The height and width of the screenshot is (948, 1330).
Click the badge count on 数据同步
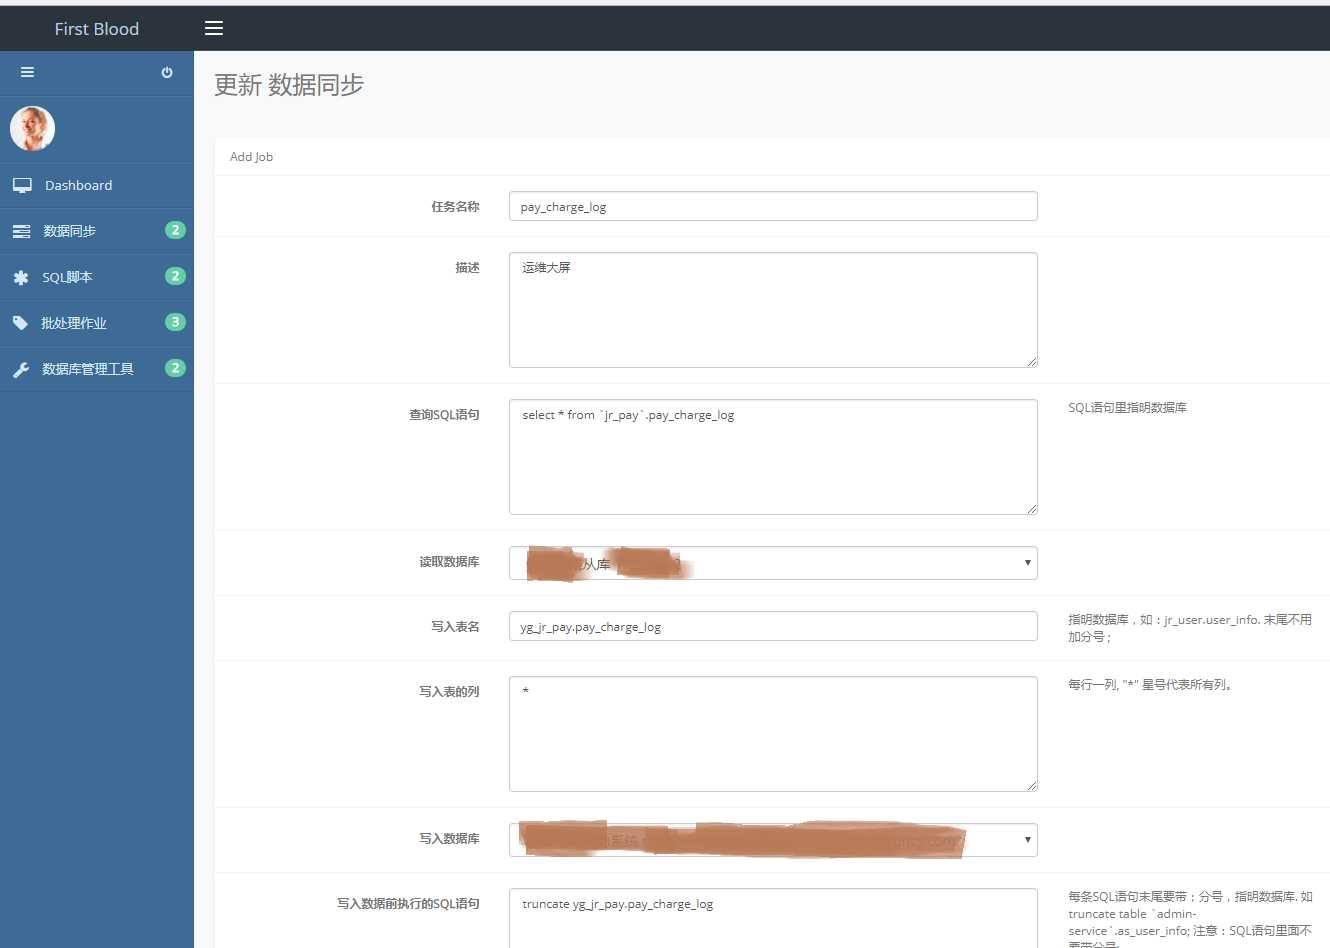click(x=175, y=230)
